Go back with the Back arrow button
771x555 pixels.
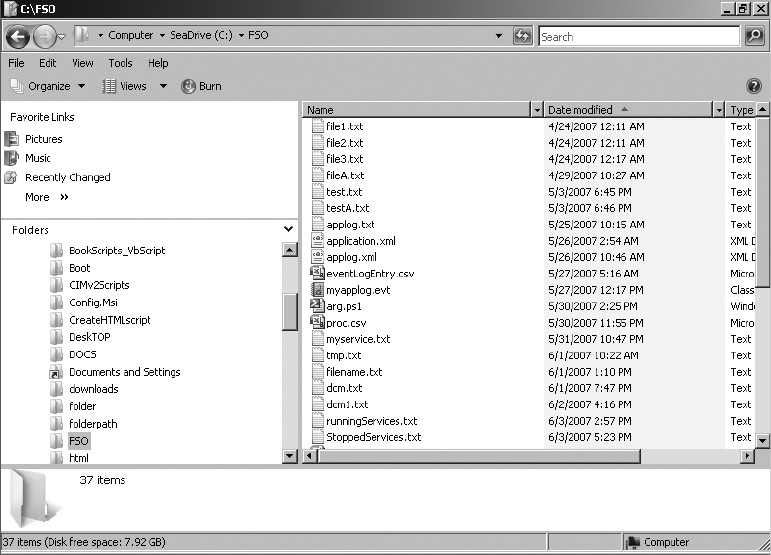point(17,37)
